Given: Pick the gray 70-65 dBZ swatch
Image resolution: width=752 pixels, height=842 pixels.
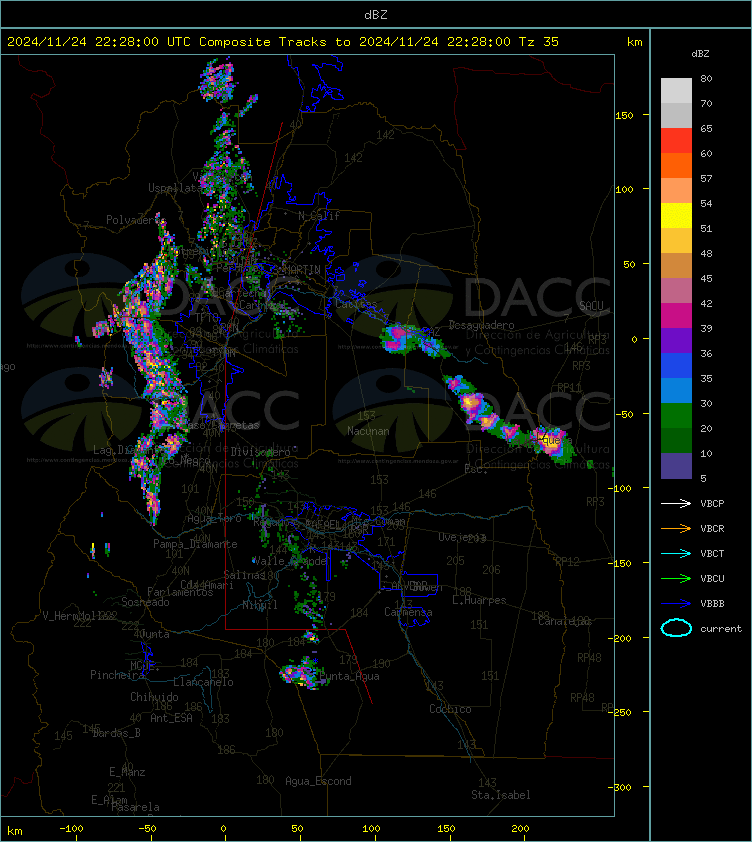Looking at the screenshot, I should (676, 115).
